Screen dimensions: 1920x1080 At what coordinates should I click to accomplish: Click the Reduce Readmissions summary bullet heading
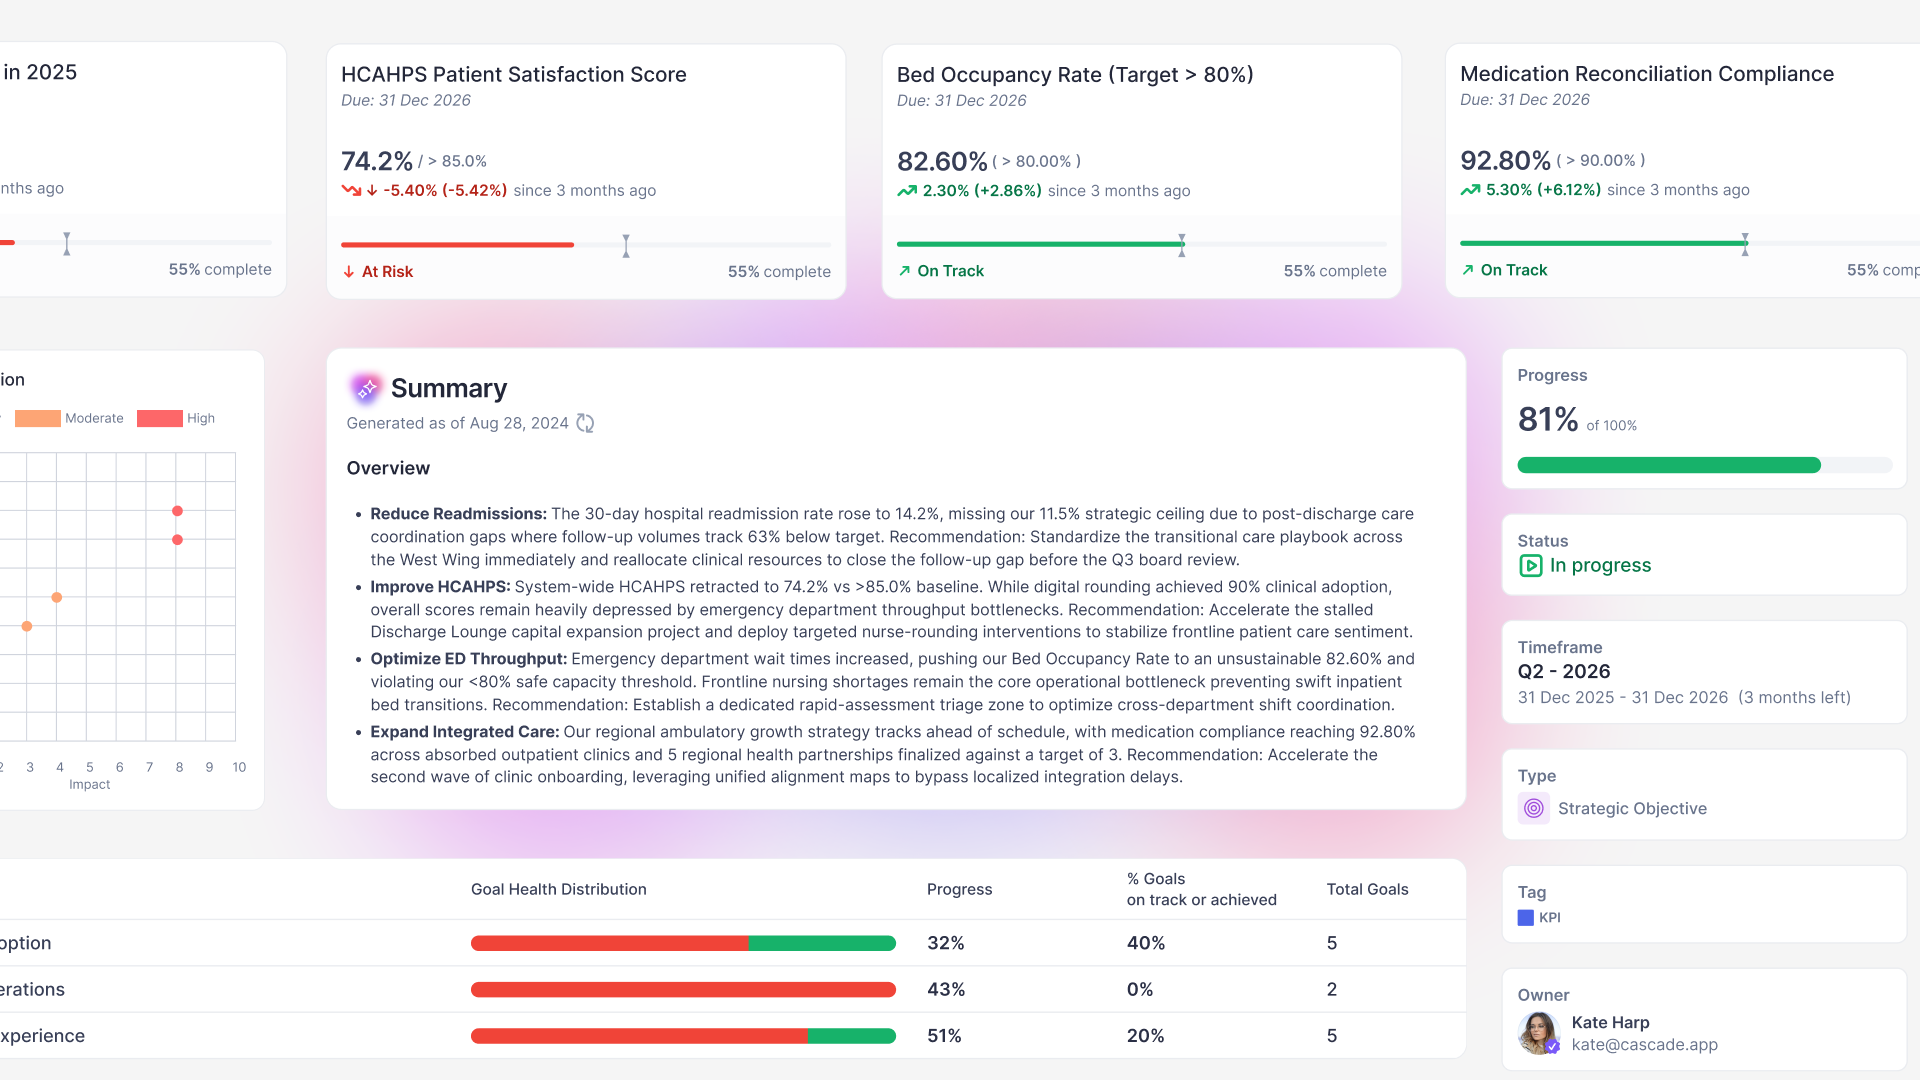pos(458,514)
